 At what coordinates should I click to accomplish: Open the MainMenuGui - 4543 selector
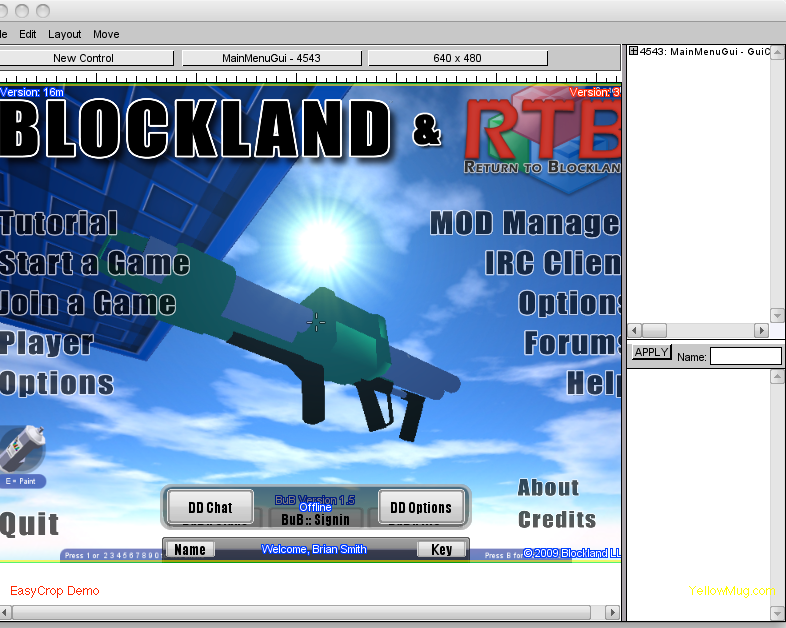click(271, 58)
